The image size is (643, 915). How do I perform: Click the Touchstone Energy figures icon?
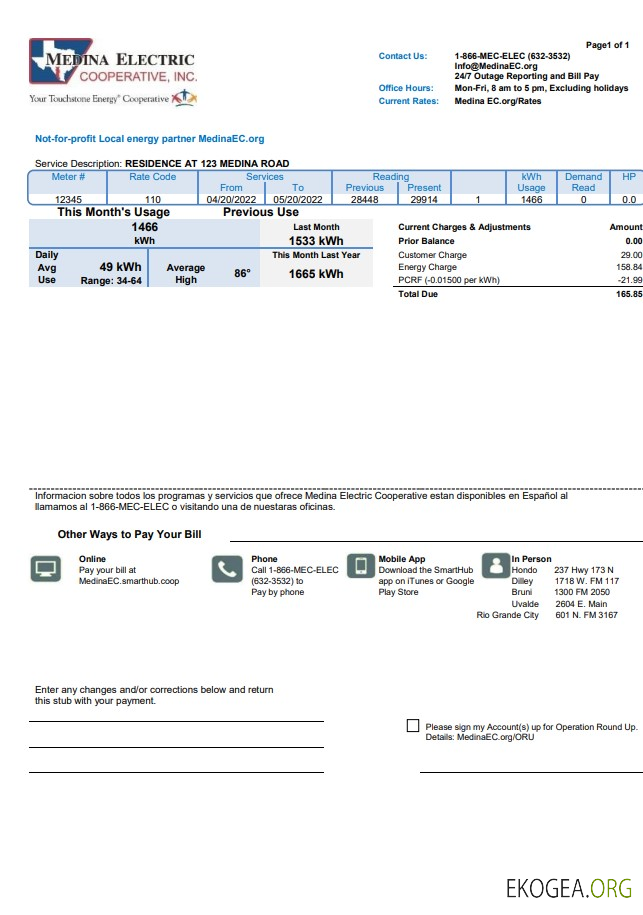[x=184, y=98]
